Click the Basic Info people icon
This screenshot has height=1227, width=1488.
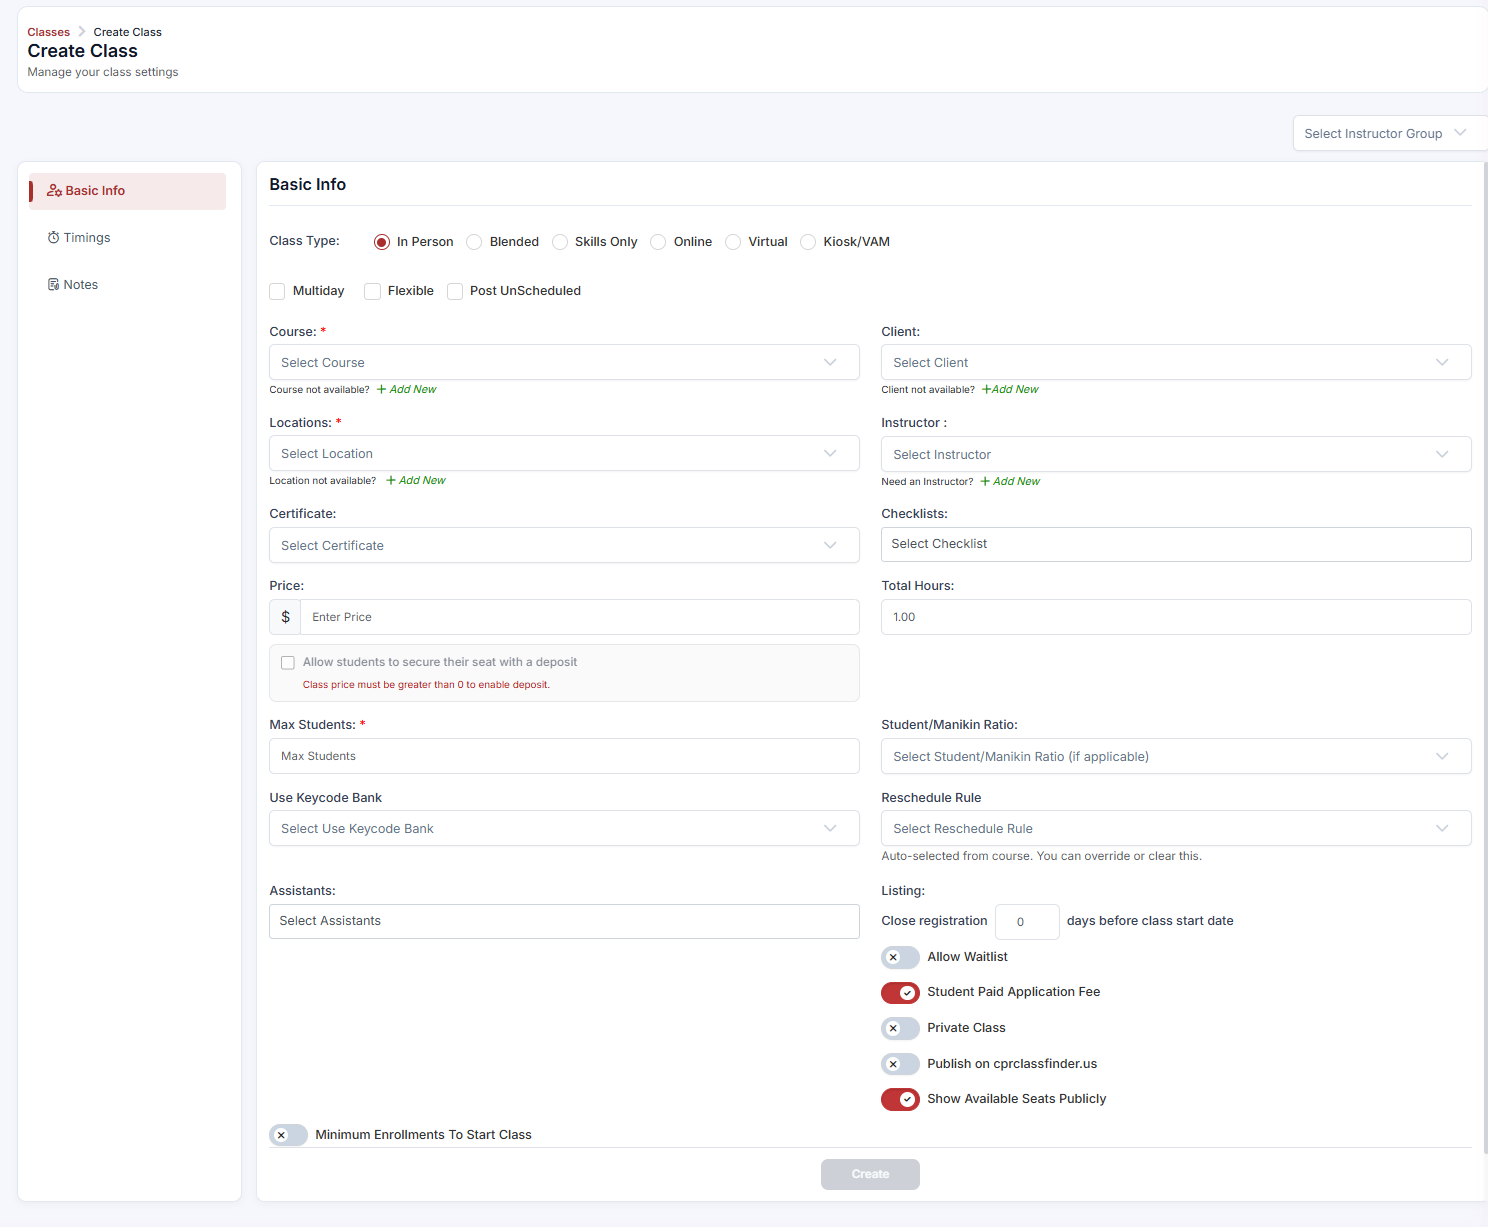pos(54,191)
